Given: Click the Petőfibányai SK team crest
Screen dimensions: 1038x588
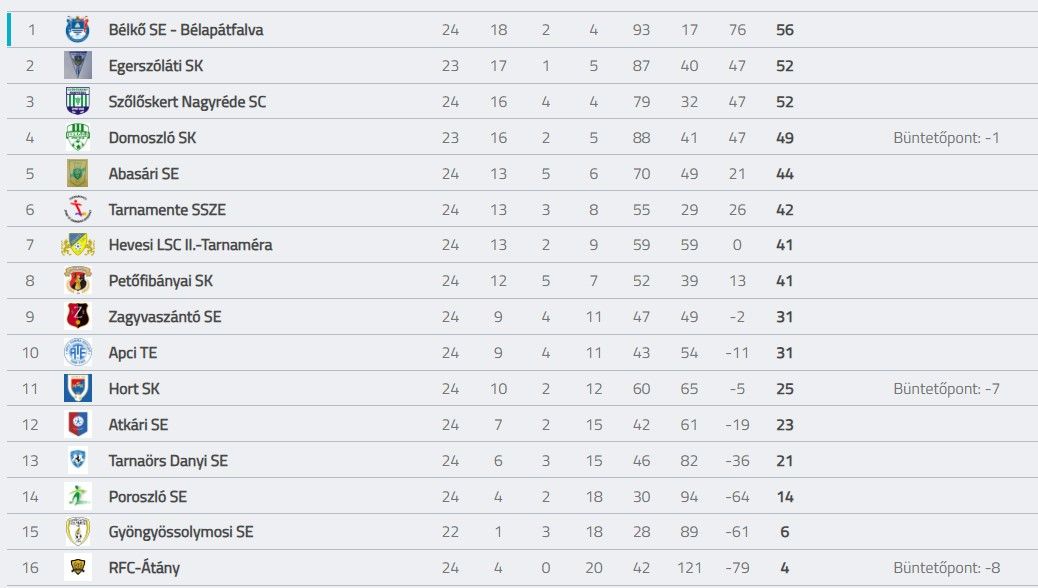Looking at the screenshot, I should point(77,281).
